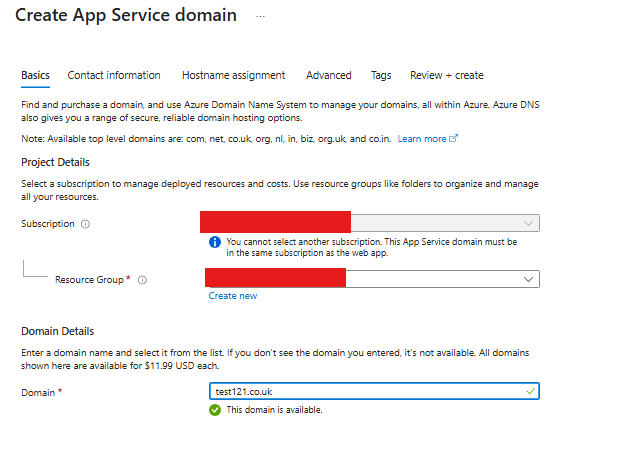Click the Create new resource group link

tap(233, 296)
